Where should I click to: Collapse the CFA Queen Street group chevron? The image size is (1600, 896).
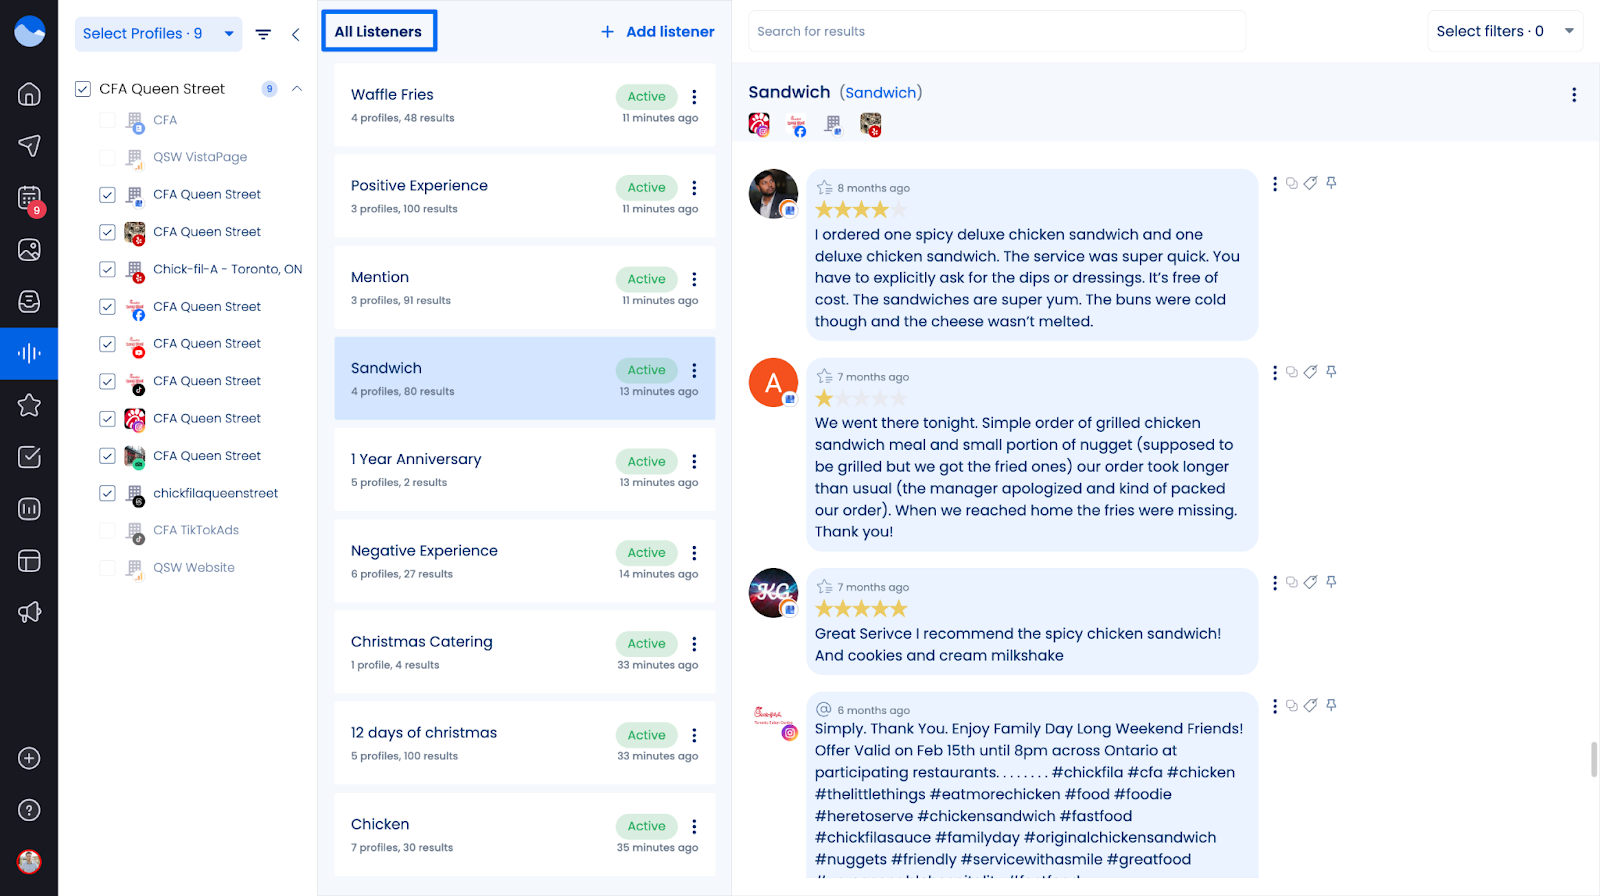coord(297,89)
